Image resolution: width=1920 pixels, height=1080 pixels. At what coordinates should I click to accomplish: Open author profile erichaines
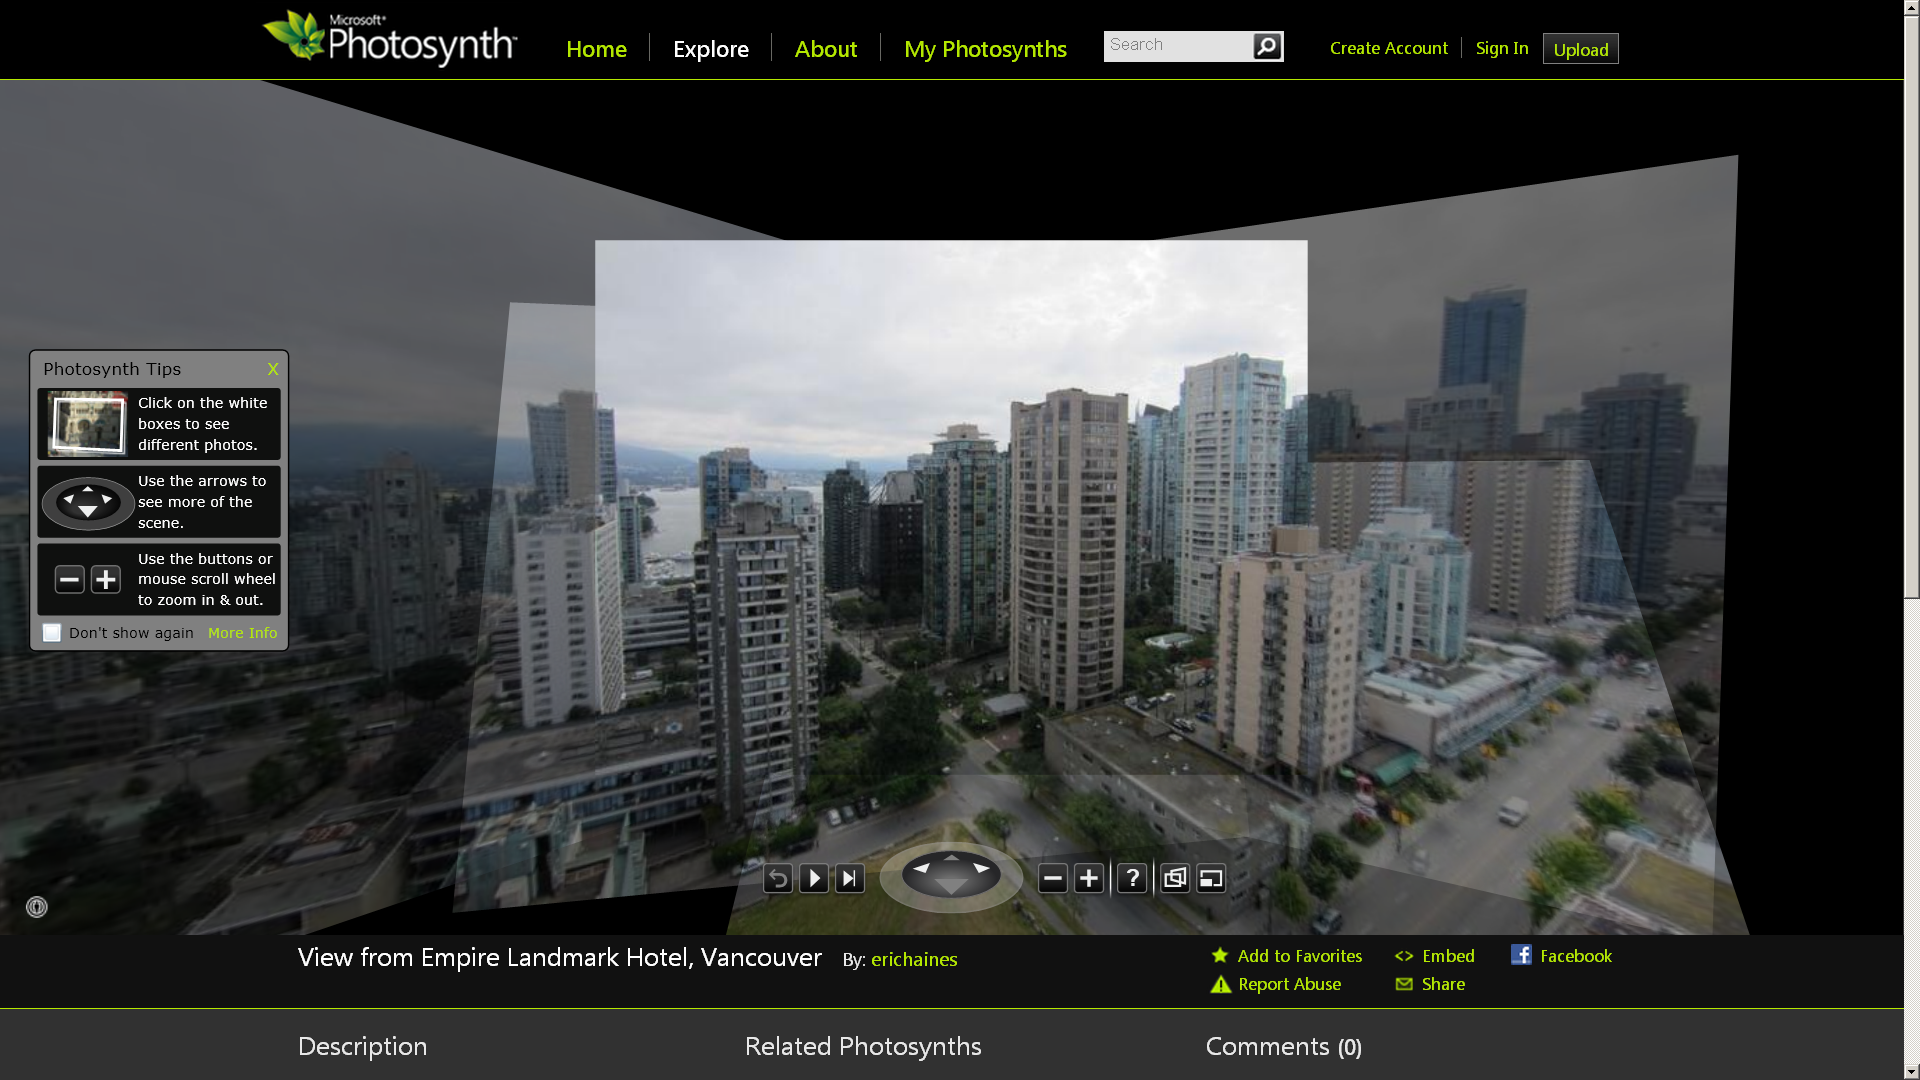pyautogui.click(x=914, y=959)
